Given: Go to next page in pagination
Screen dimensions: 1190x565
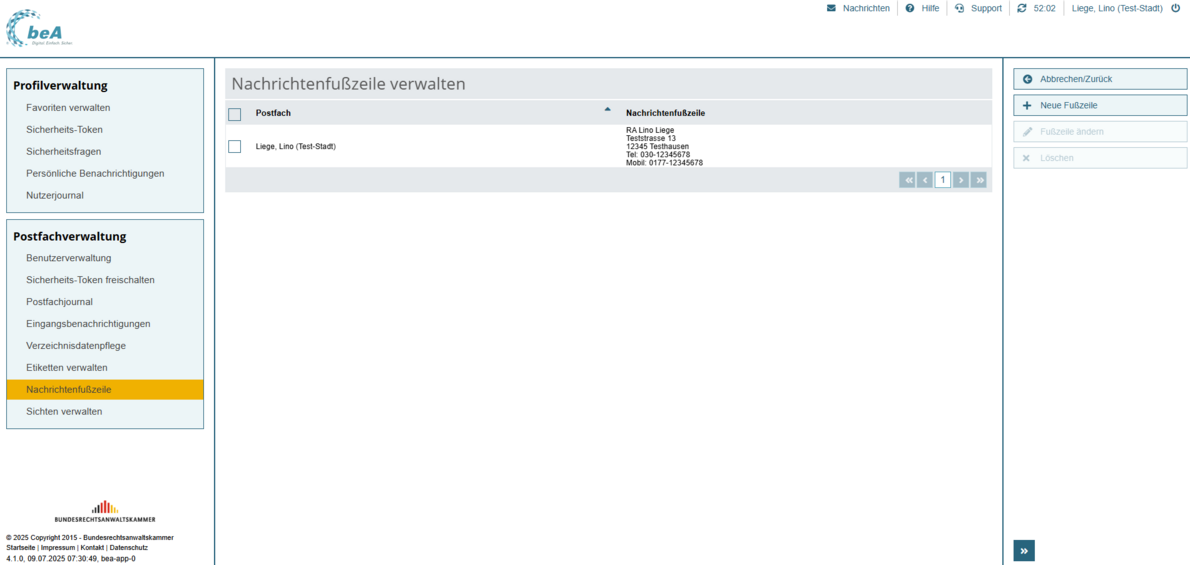Looking at the screenshot, I should tap(961, 180).
